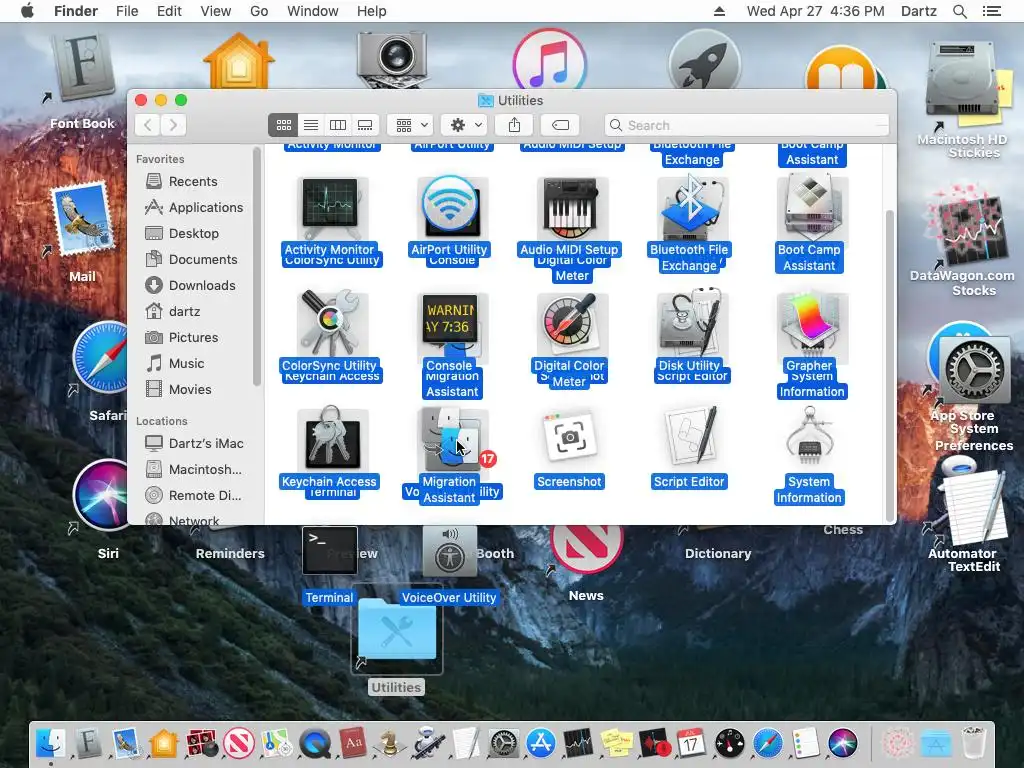Screen dimensions: 1024x768
Task: Switch to icon view
Action: click(x=283, y=125)
